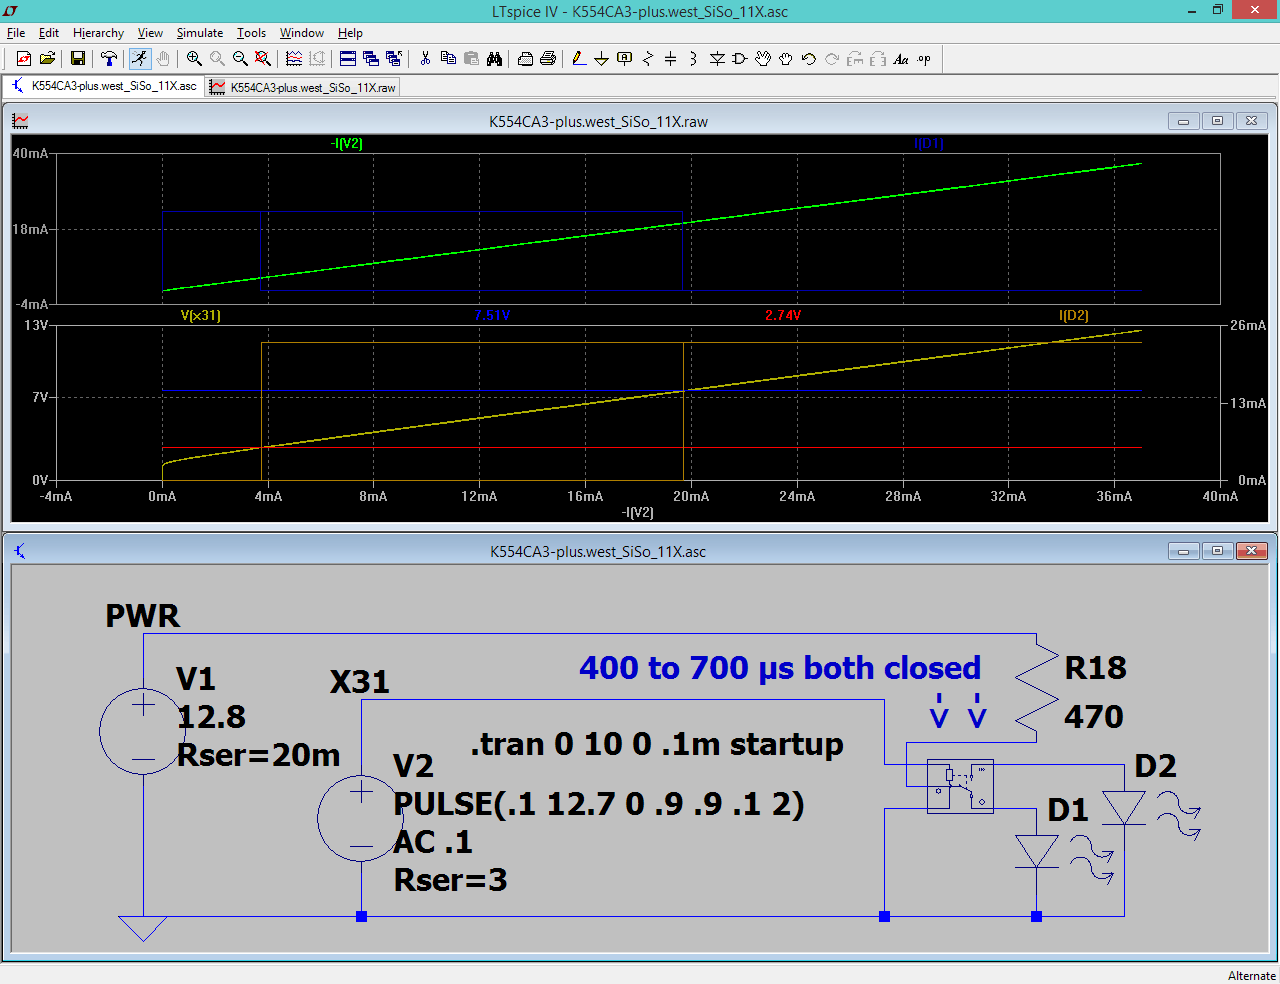
Task: Click the red 2.74V trace label
Action: click(x=783, y=315)
